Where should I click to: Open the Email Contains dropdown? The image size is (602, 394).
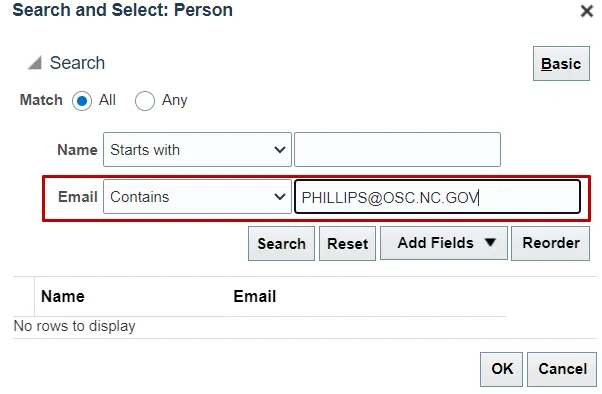click(x=197, y=197)
